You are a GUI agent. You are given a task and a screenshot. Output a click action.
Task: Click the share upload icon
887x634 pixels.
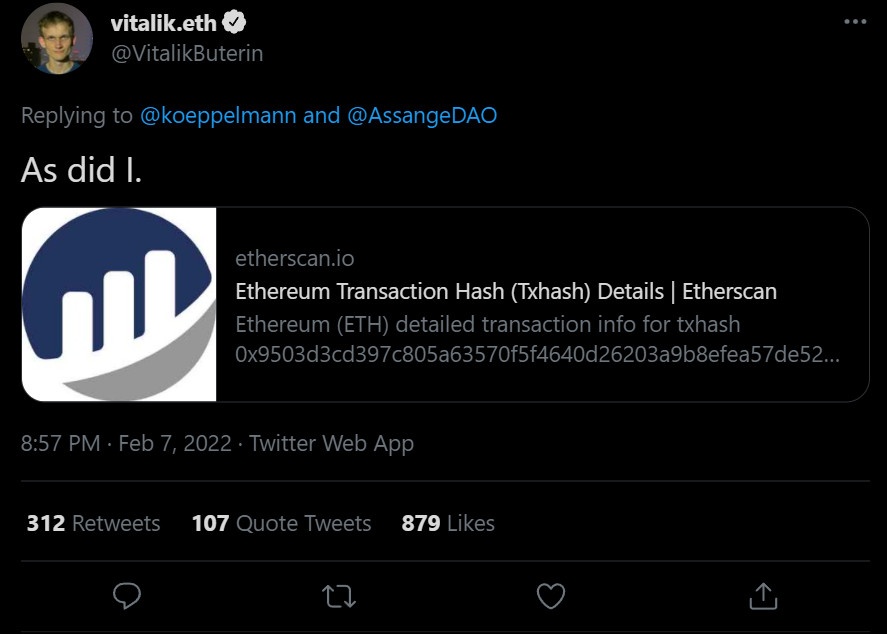click(x=763, y=596)
